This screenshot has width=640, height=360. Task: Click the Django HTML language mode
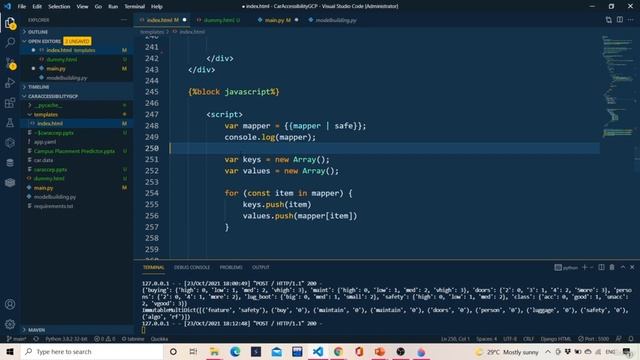(556, 339)
